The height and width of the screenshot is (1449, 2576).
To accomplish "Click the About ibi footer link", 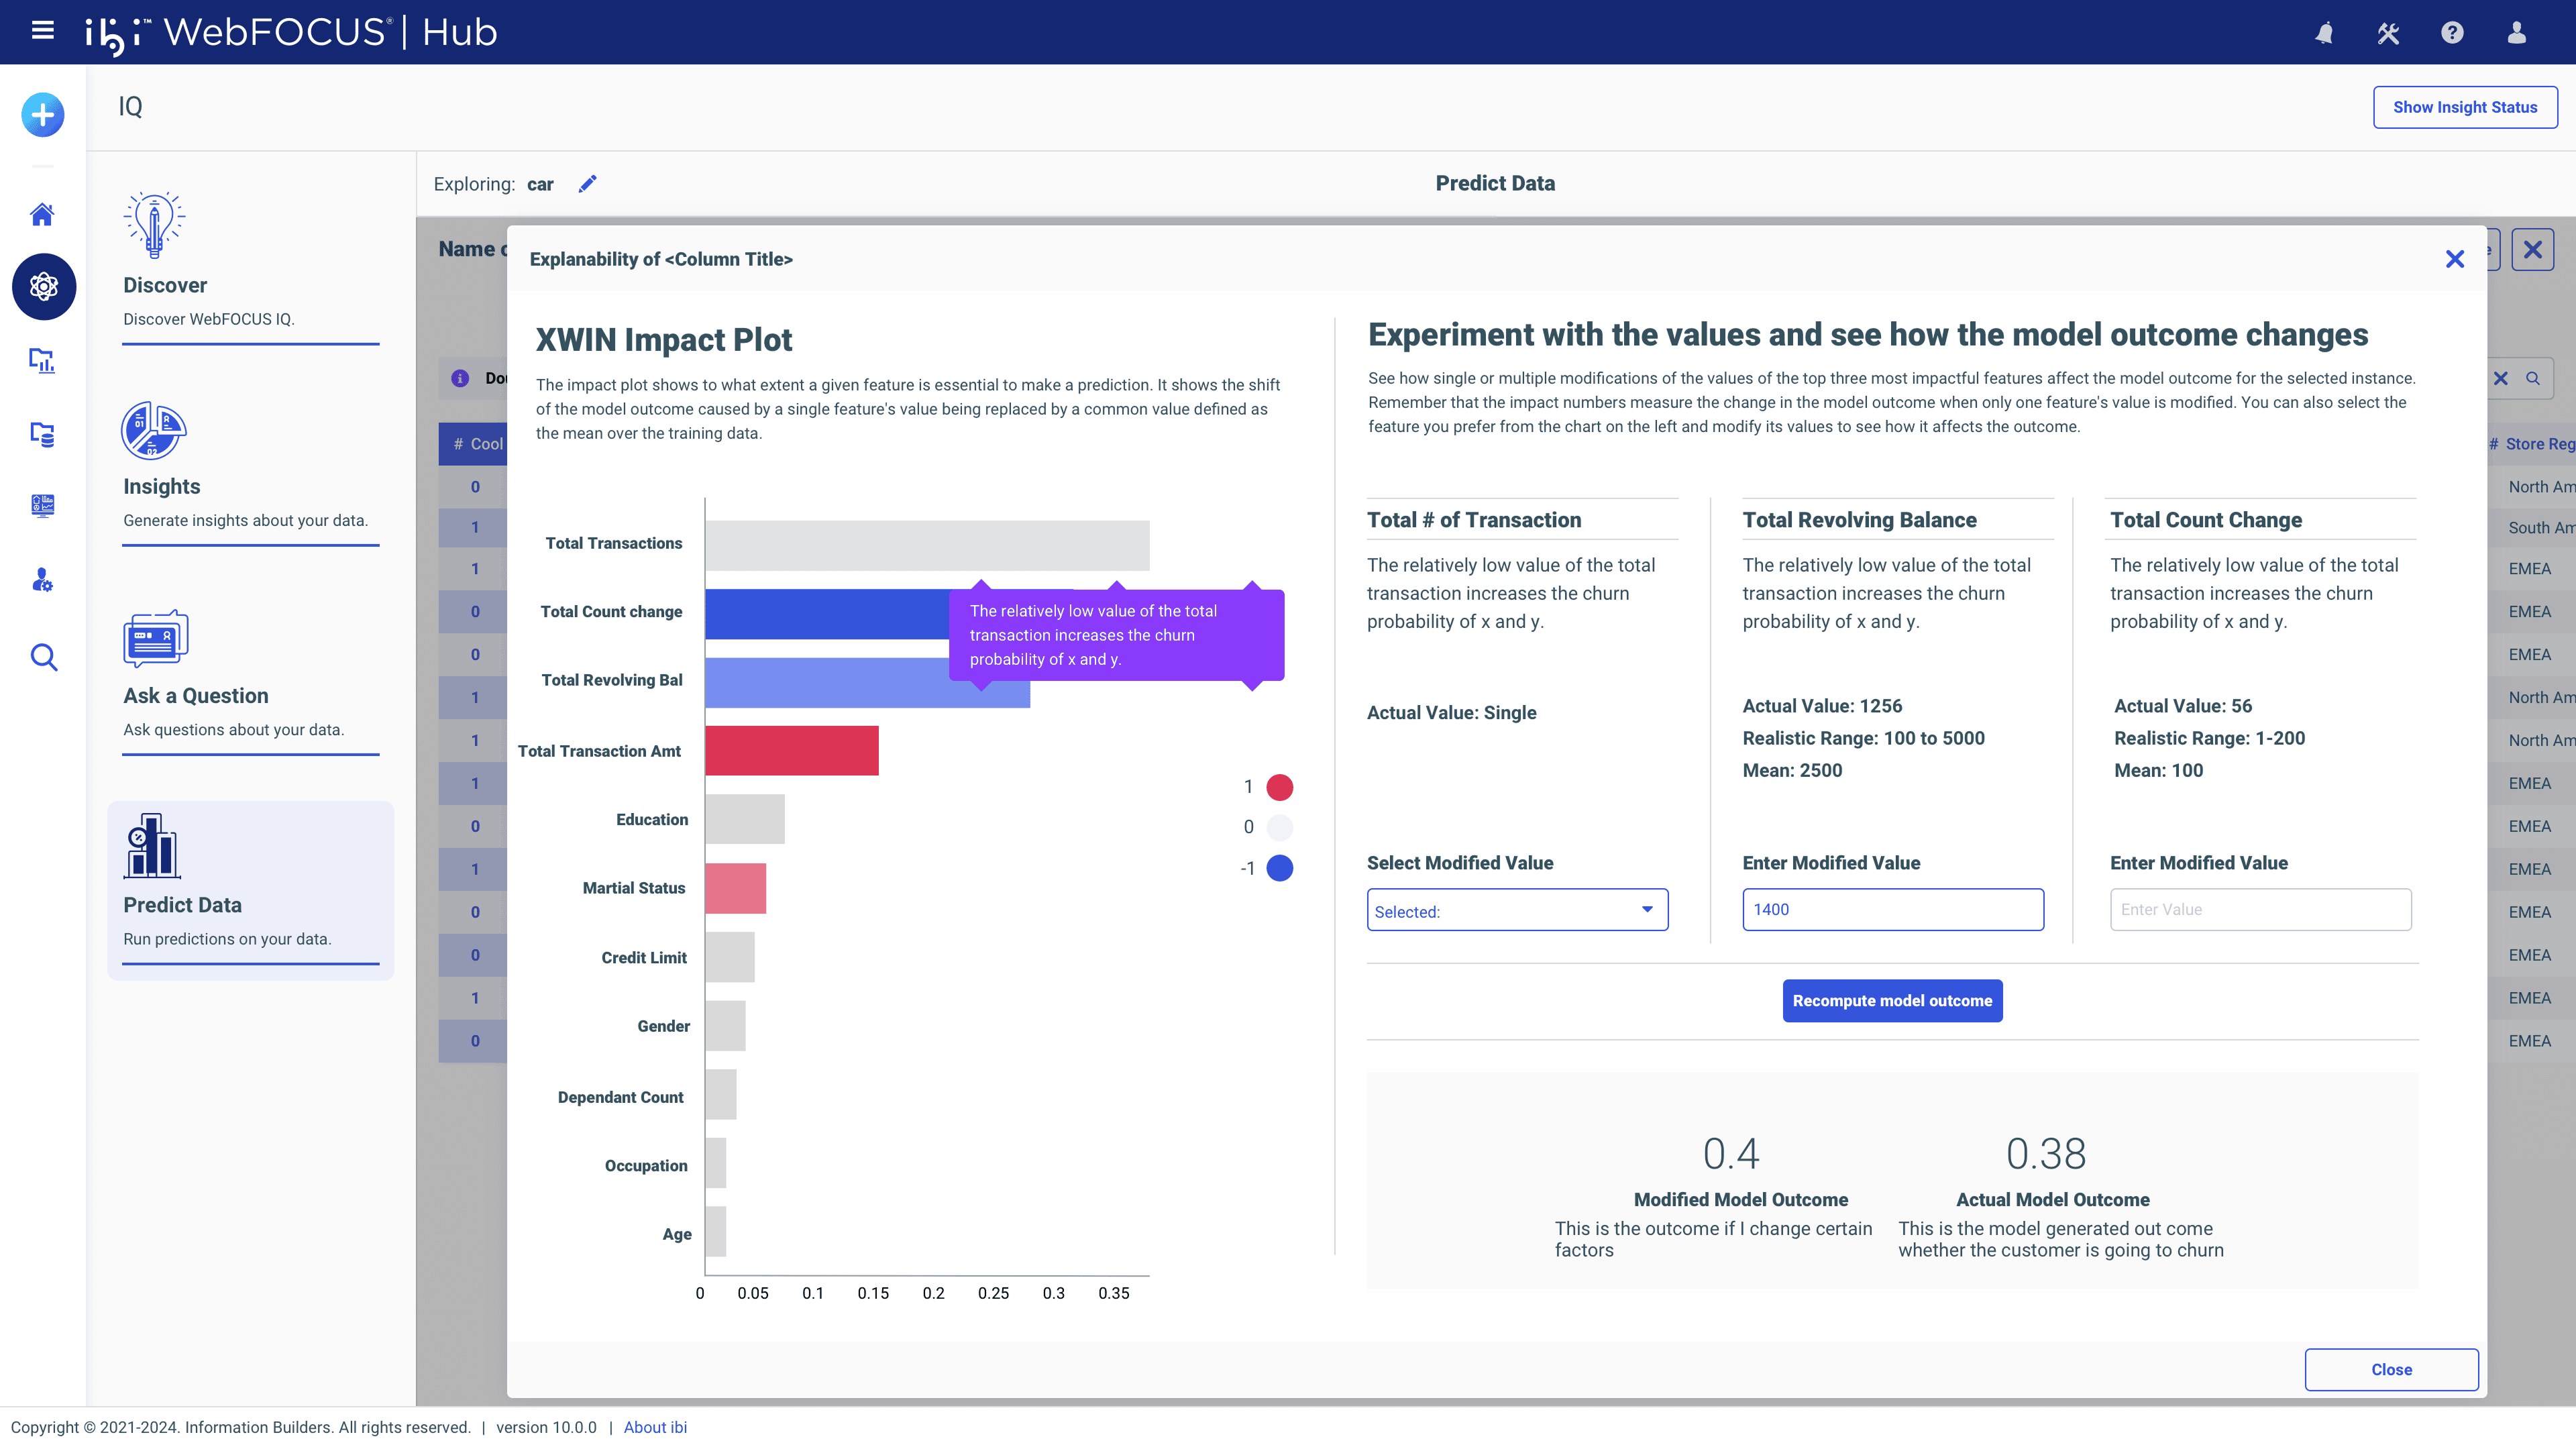I will [655, 1427].
